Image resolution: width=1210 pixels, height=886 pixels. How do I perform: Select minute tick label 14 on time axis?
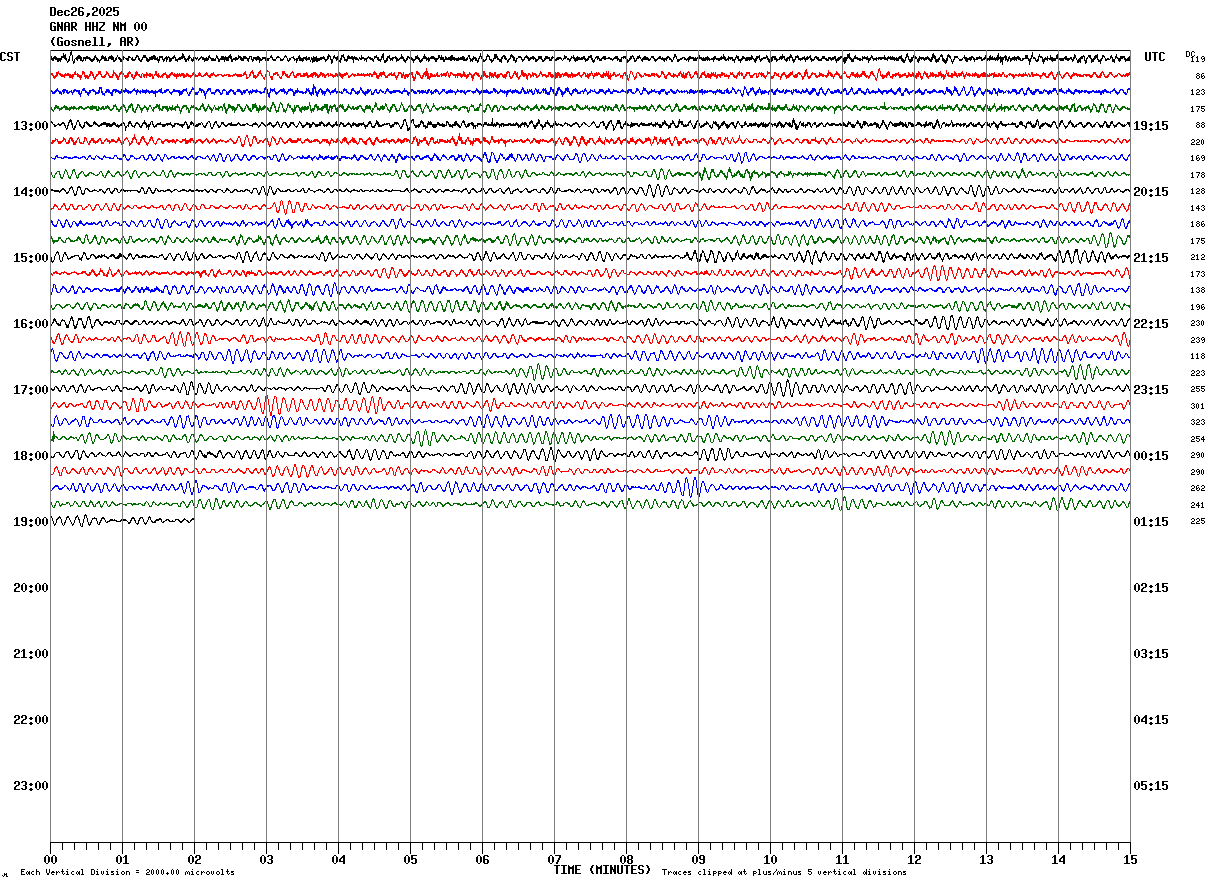[x=1058, y=860]
